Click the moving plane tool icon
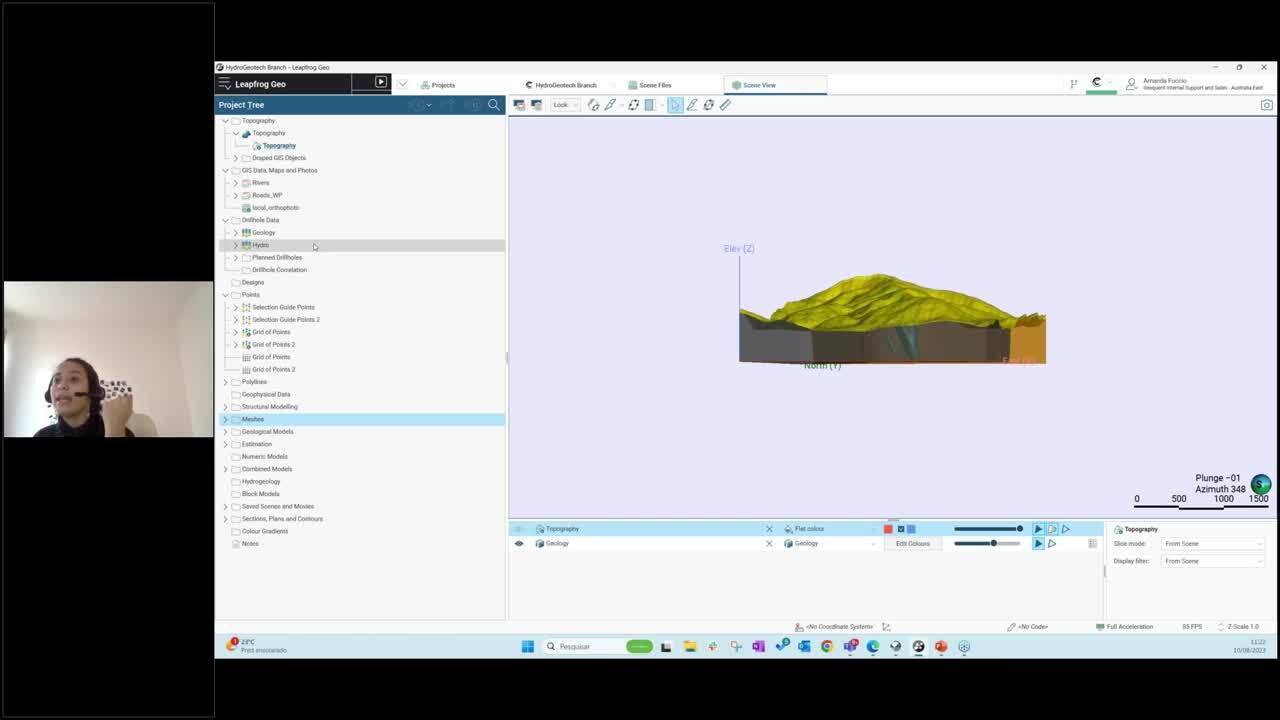This screenshot has width=1280, height=720. click(633, 105)
